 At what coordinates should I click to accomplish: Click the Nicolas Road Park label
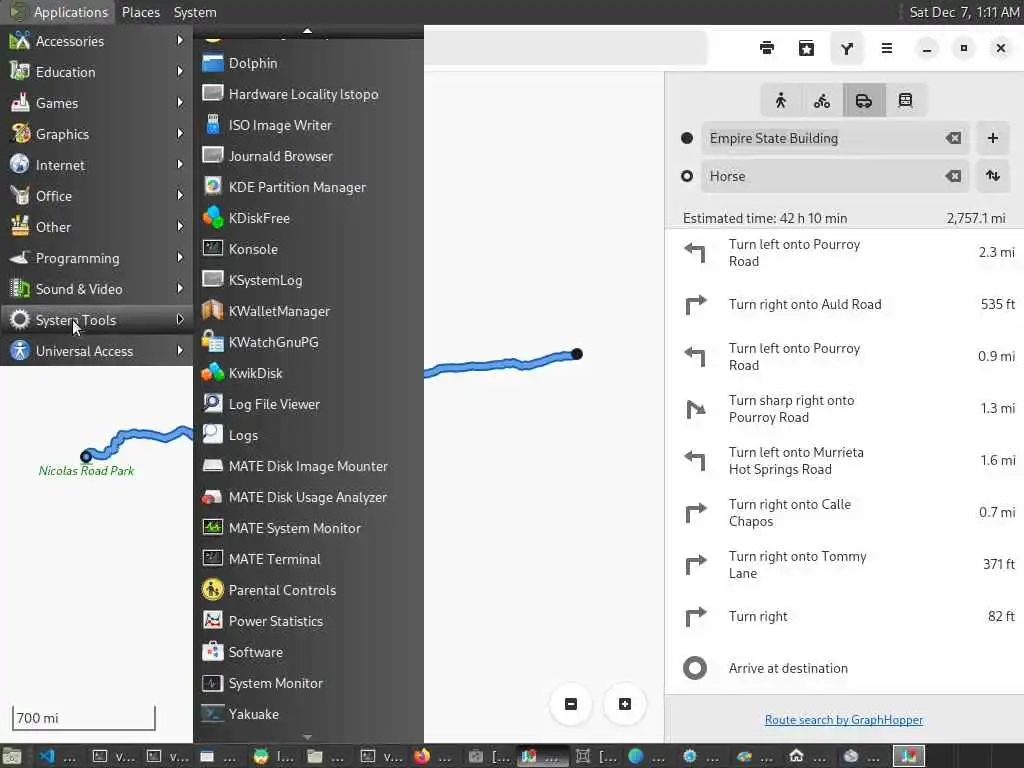(x=86, y=470)
